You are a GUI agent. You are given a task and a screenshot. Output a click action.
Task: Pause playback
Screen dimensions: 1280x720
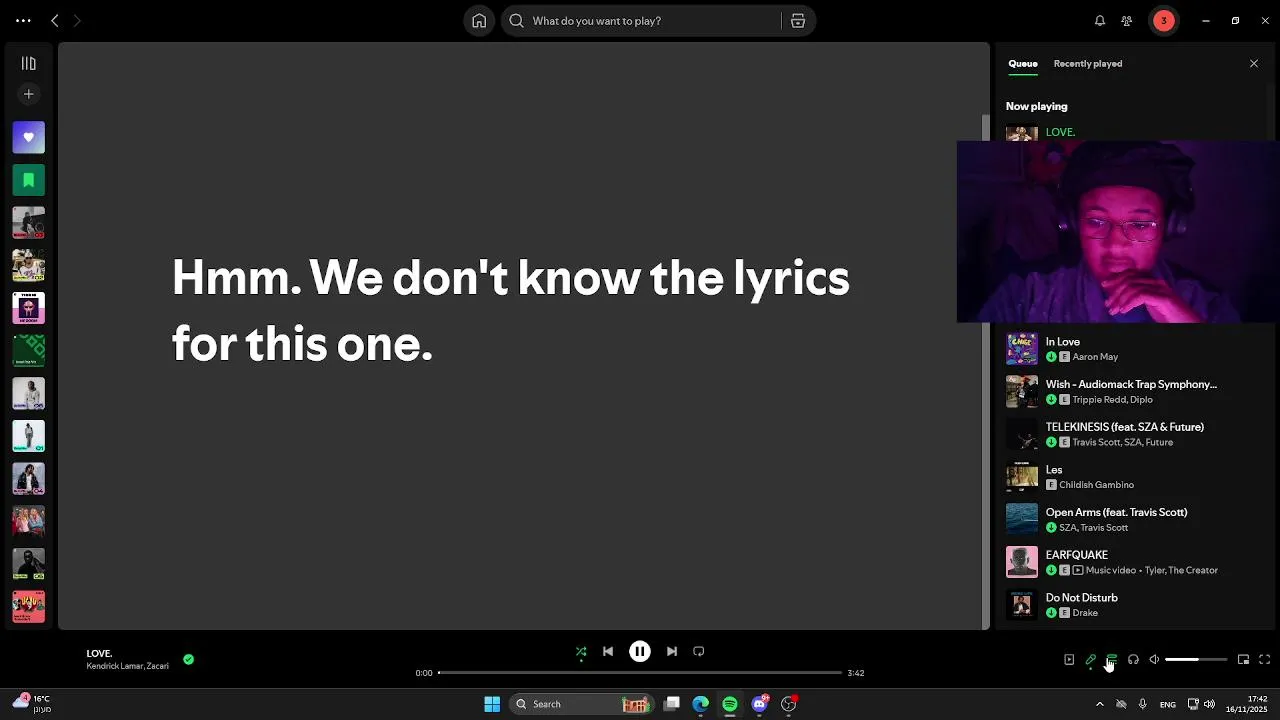click(x=640, y=651)
